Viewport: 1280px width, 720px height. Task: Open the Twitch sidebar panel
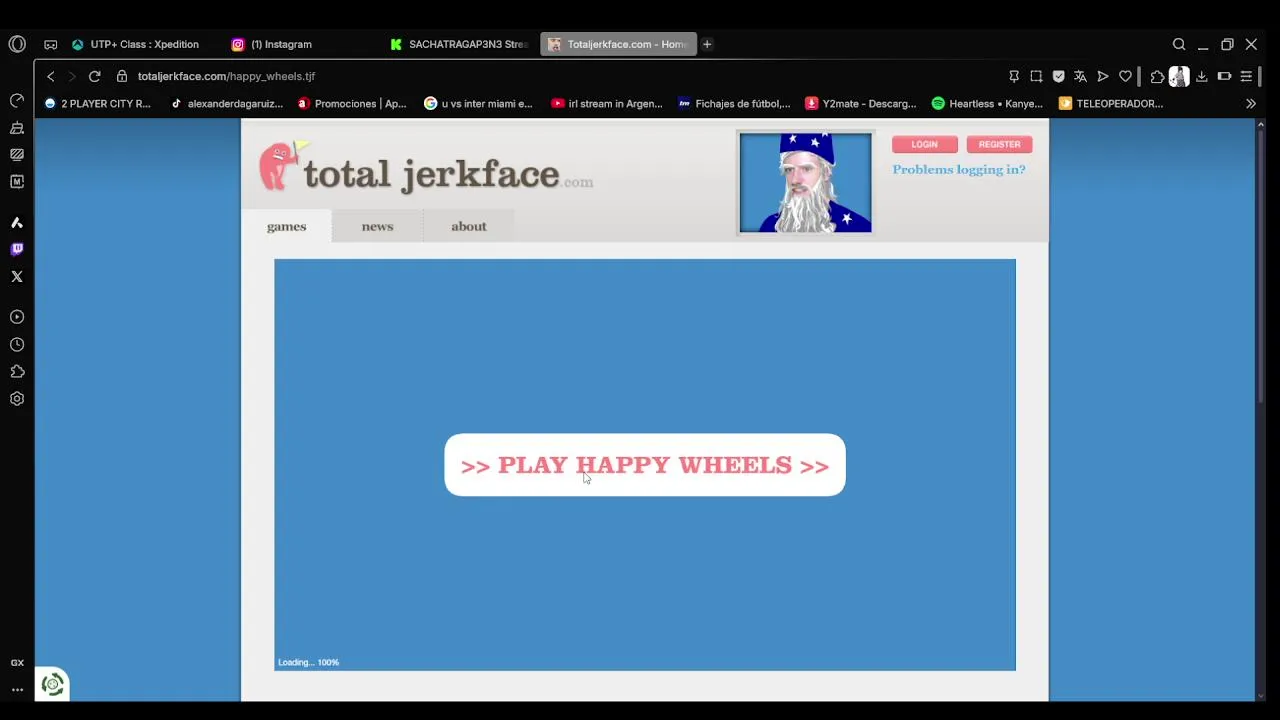17,249
